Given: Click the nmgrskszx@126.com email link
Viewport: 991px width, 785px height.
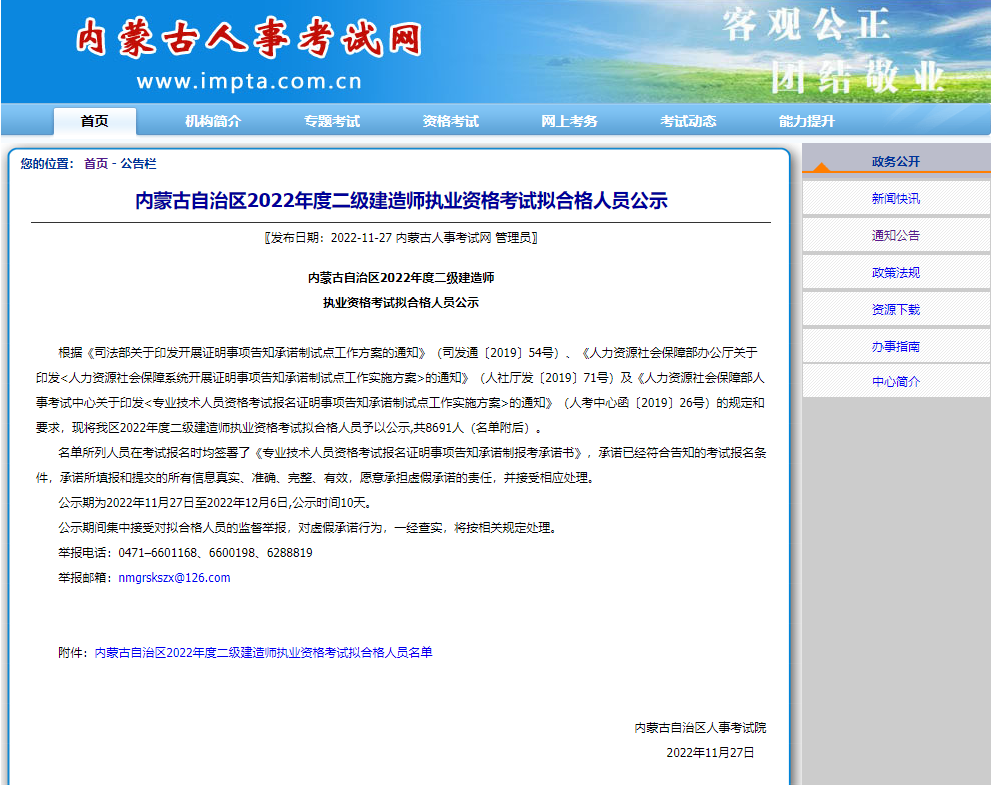Looking at the screenshot, I should click(174, 578).
